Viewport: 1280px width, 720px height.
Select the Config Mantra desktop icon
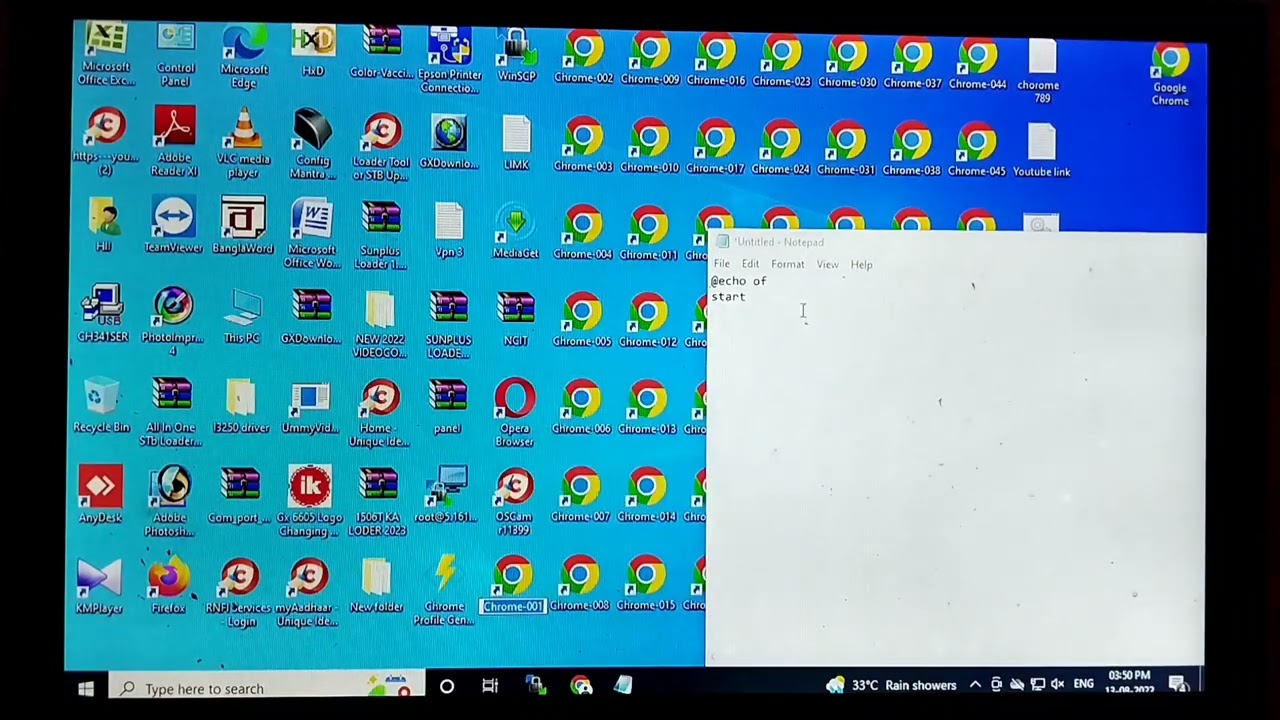click(312, 143)
